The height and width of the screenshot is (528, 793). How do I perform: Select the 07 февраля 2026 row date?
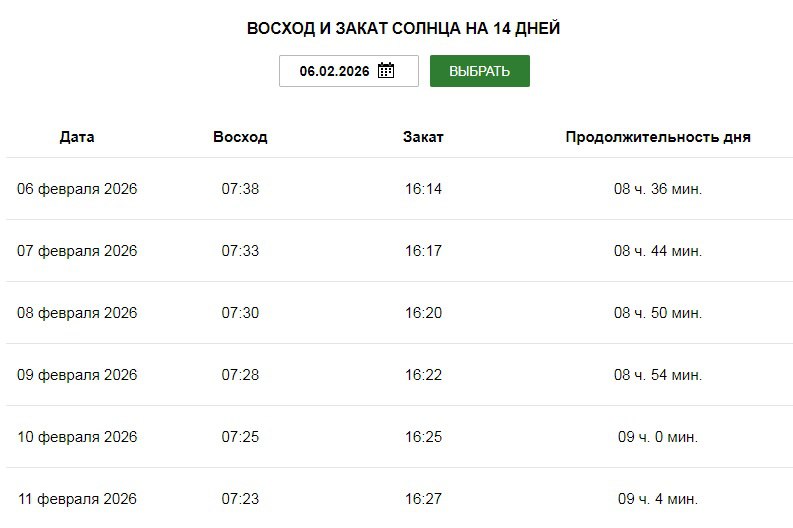pyautogui.click(x=77, y=251)
